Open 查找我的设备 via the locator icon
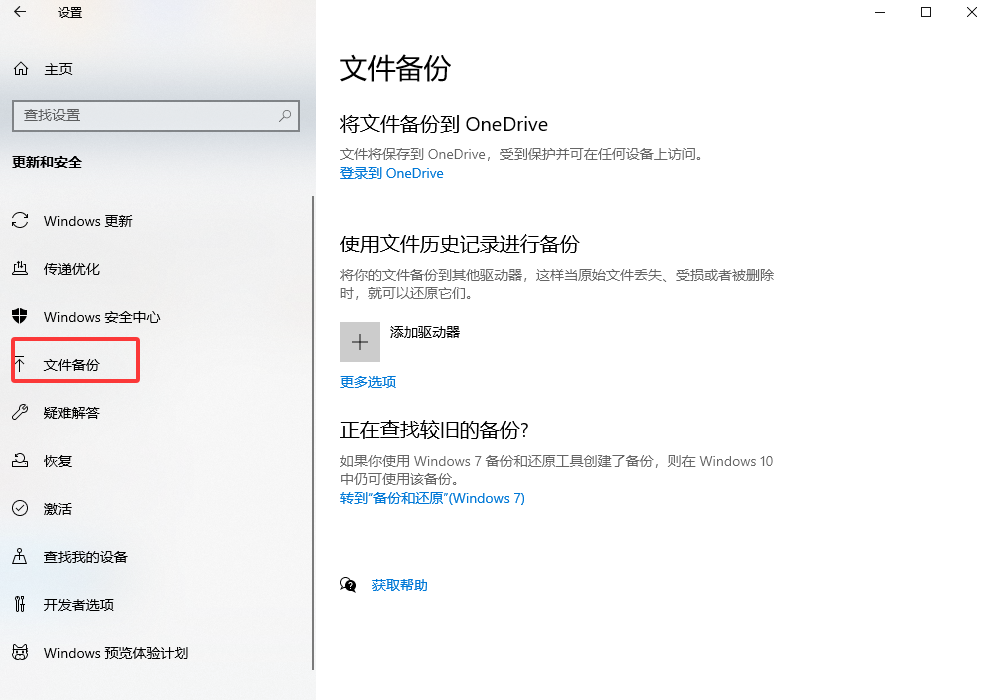 coord(20,556)
